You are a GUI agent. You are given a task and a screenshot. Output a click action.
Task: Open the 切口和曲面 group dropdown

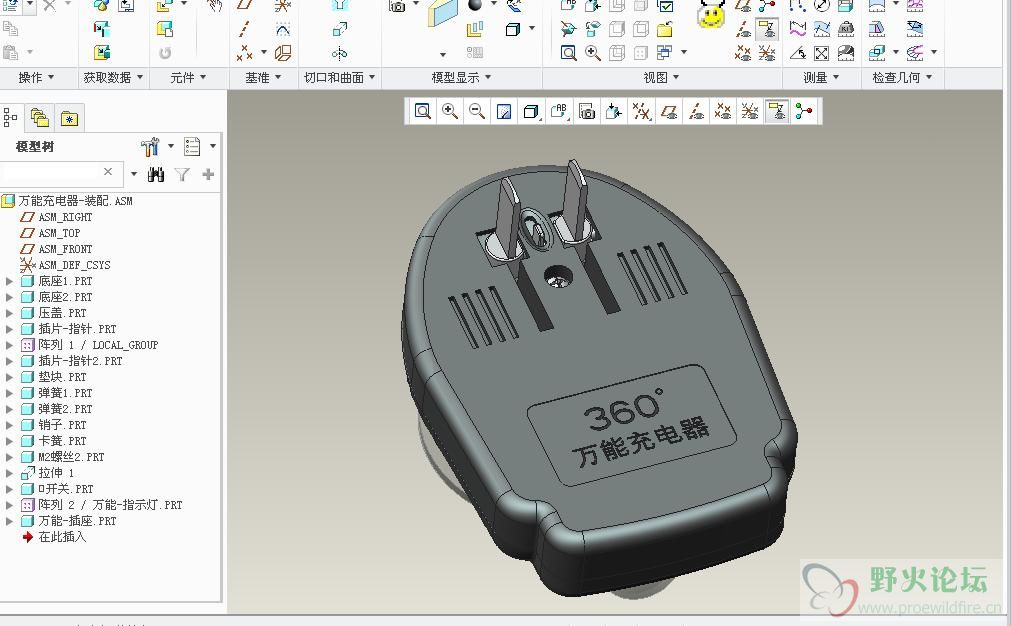click(340, 77)
